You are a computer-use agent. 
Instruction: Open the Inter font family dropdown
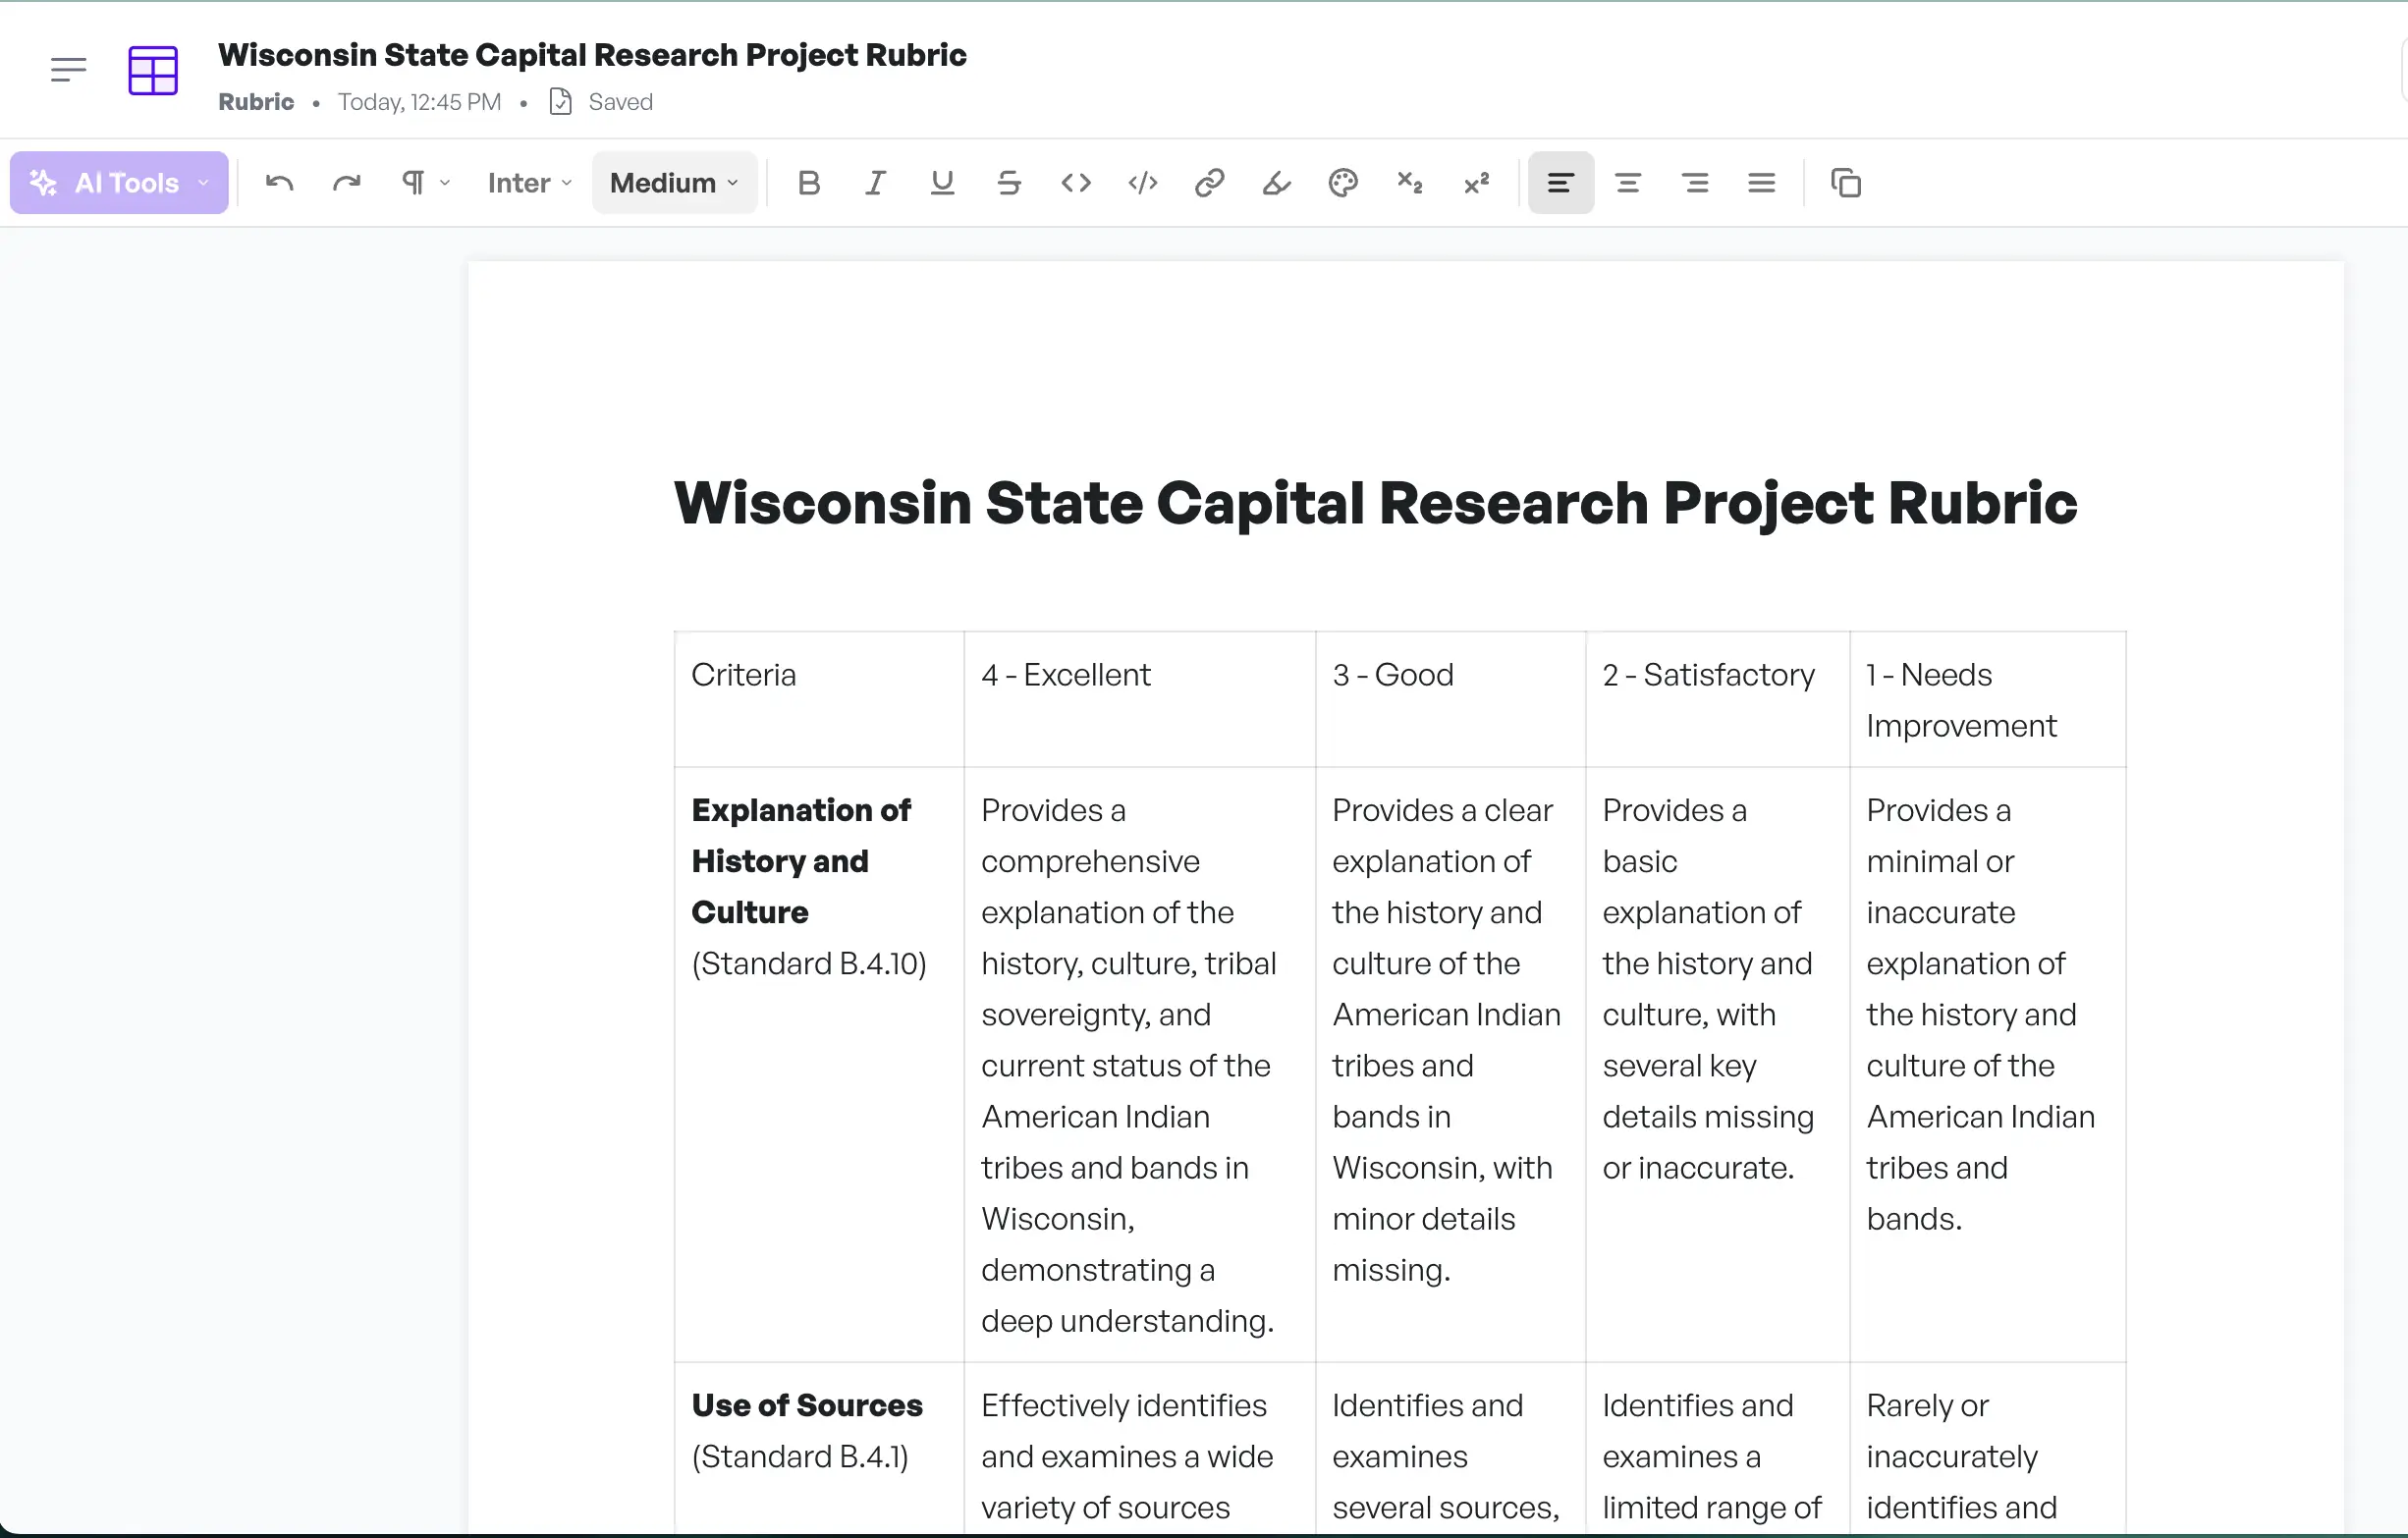coord(529,183)
